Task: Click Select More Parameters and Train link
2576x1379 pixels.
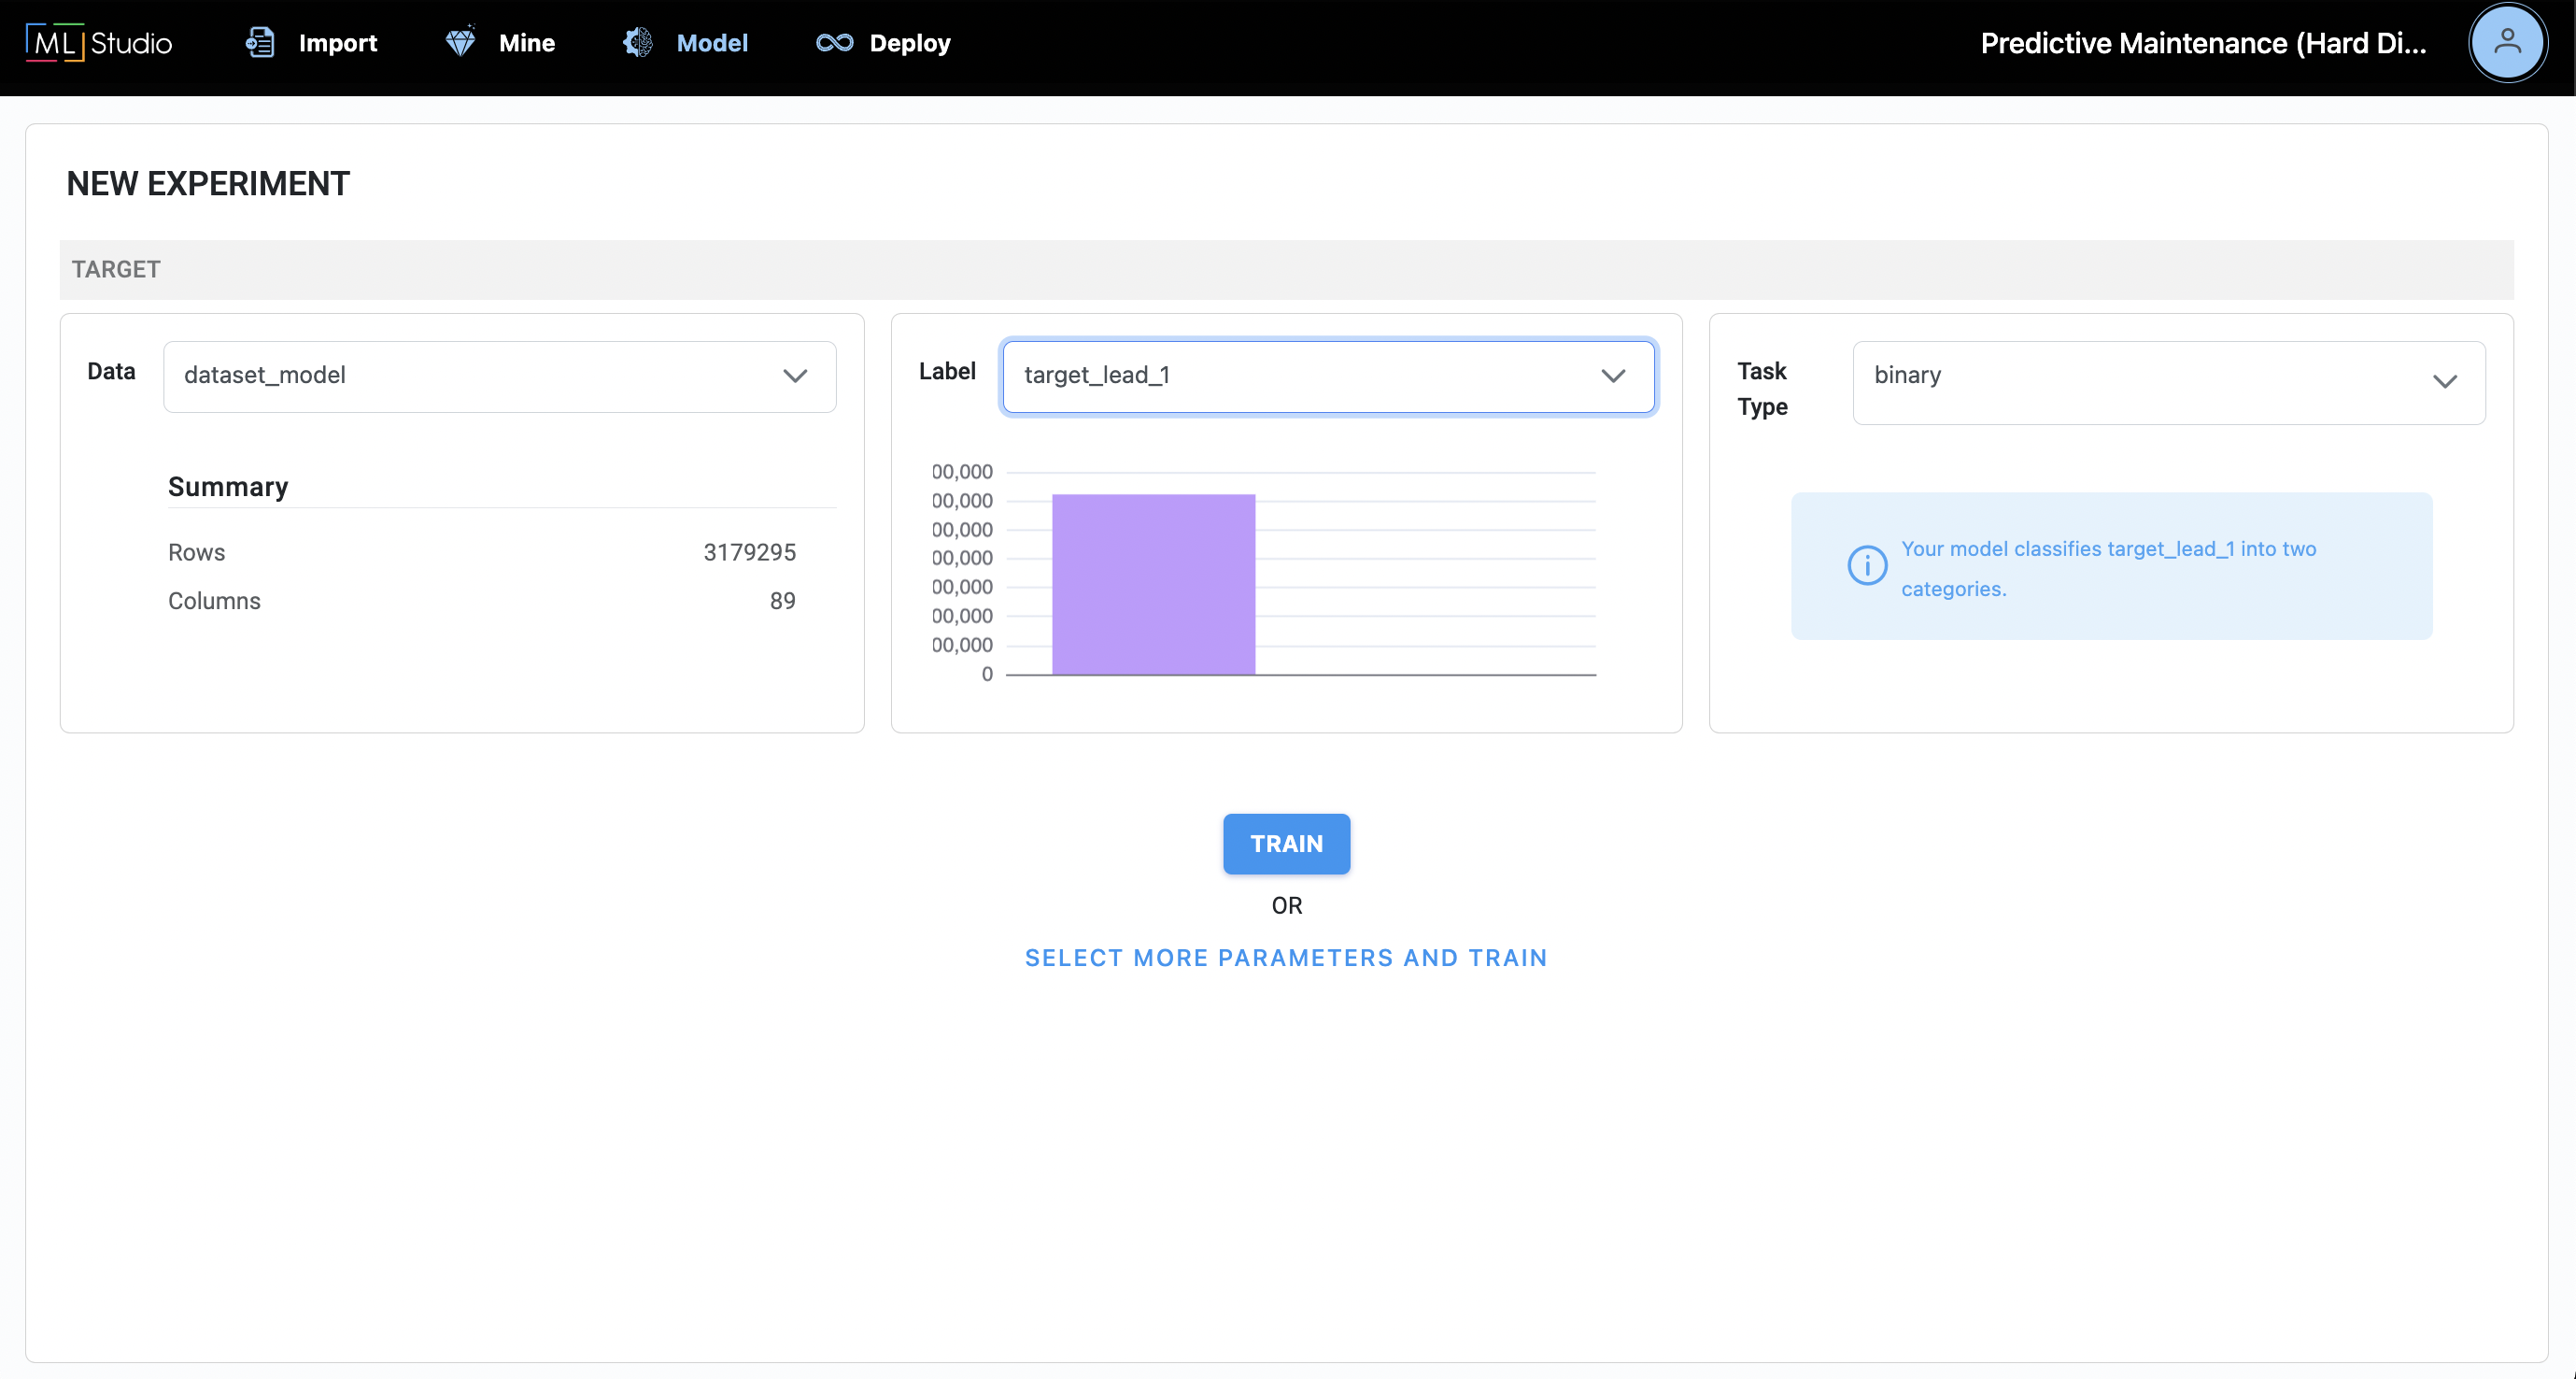Action: (x=1286, y=957)
